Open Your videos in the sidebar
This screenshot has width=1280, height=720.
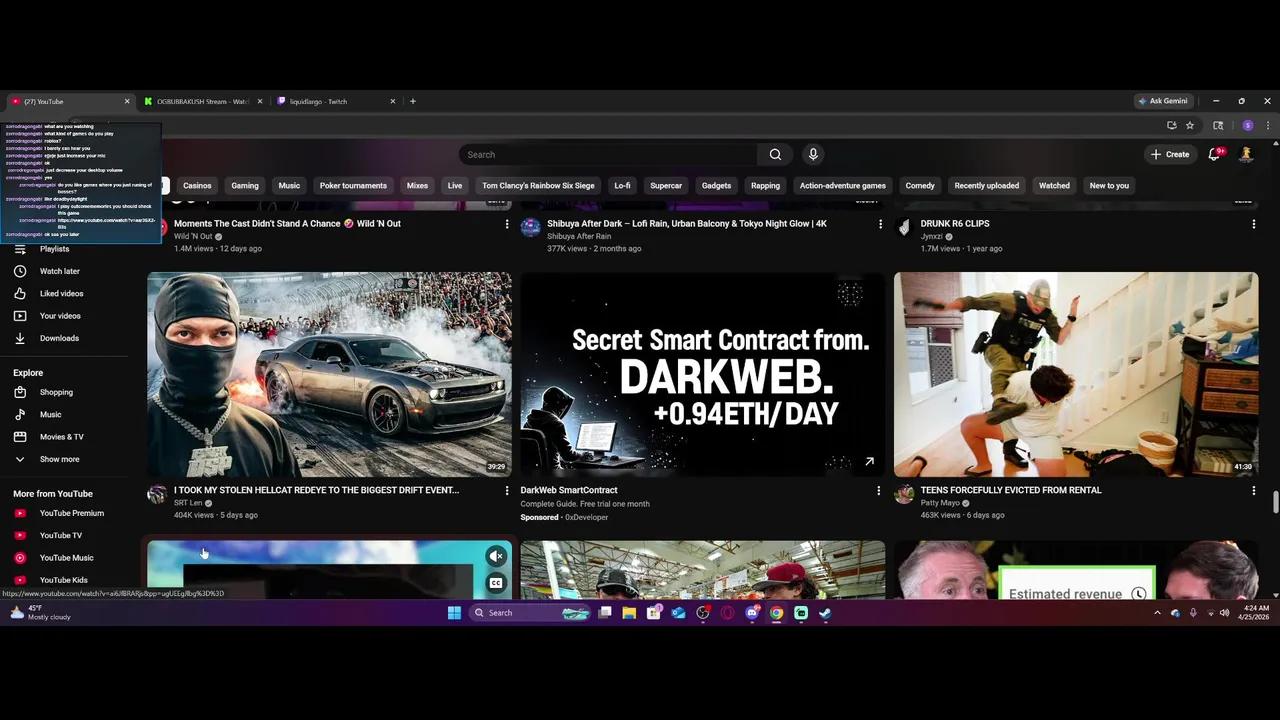coord(60,316)
